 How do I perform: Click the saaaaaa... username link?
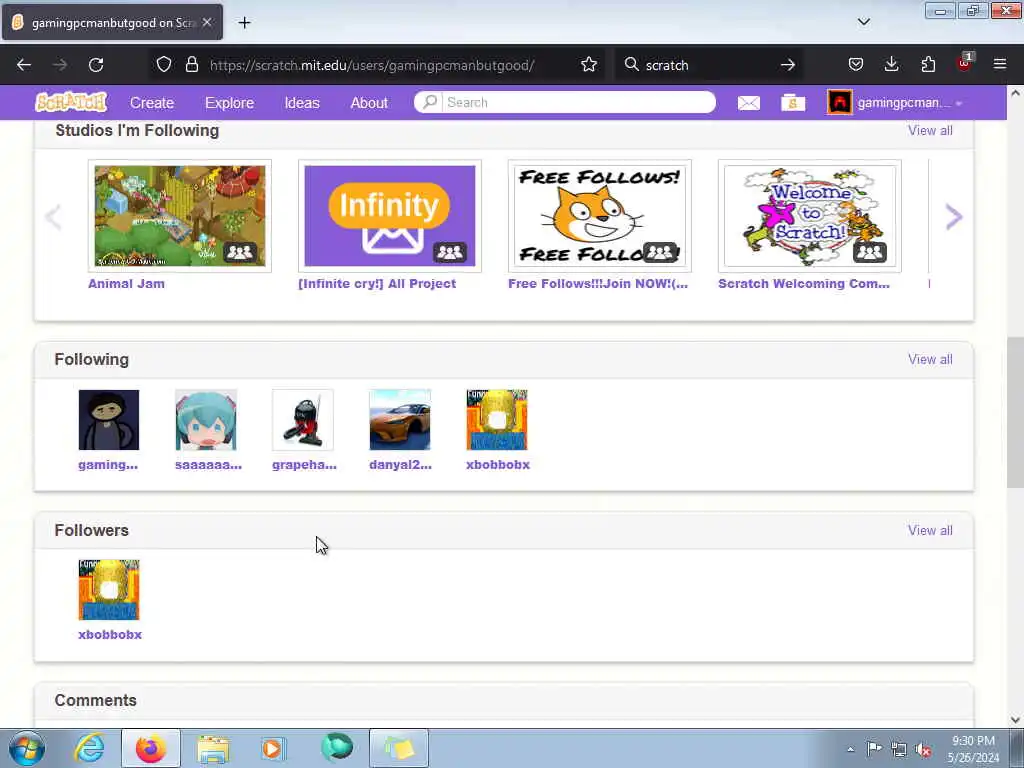click(208, 465)
